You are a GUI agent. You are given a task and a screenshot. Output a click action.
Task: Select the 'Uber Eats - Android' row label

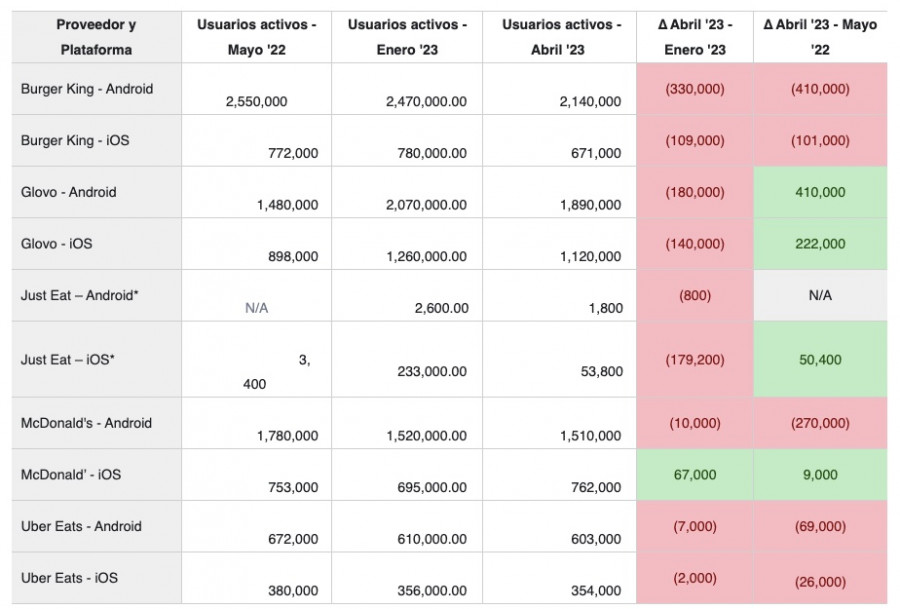click(81, 526)
